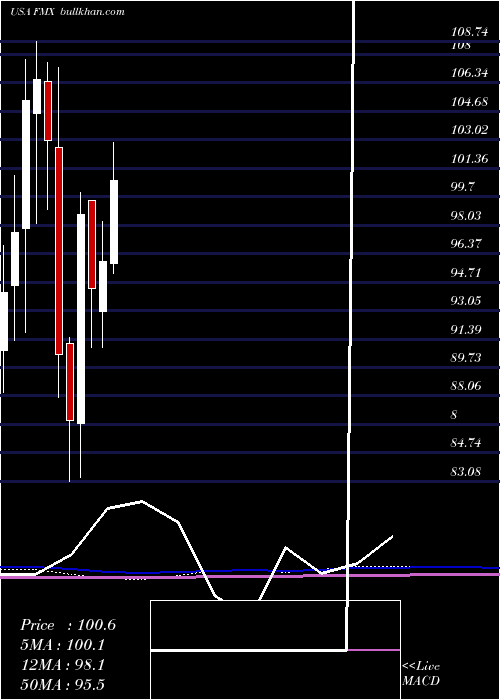
Task: Select the 96.37 price axis label
Action: pyautogui.click(x=467, y=244)
